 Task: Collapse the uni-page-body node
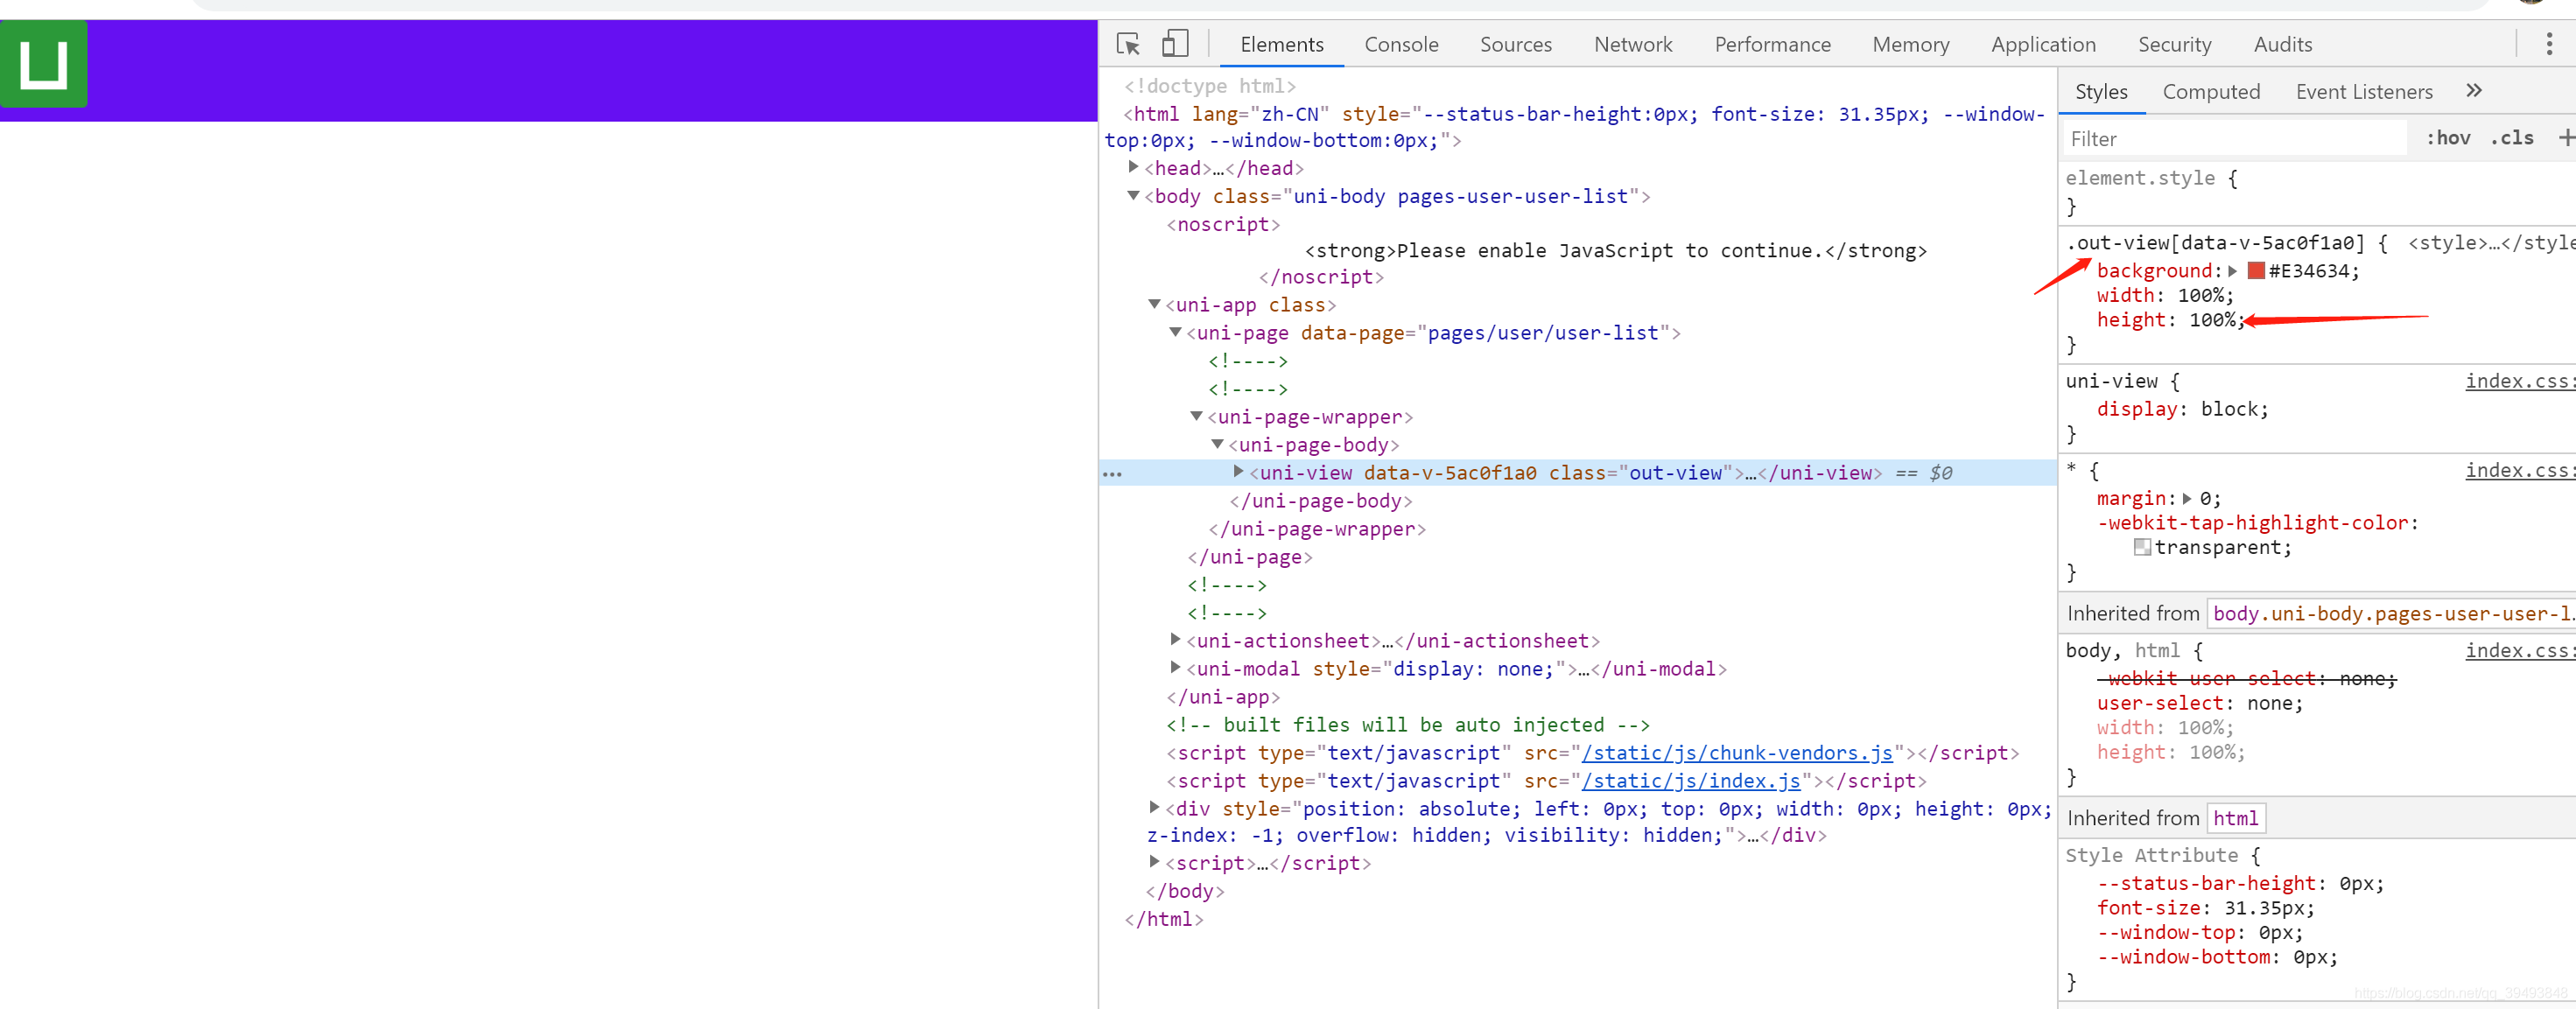pyautogui.click(x=1217, y=444)
